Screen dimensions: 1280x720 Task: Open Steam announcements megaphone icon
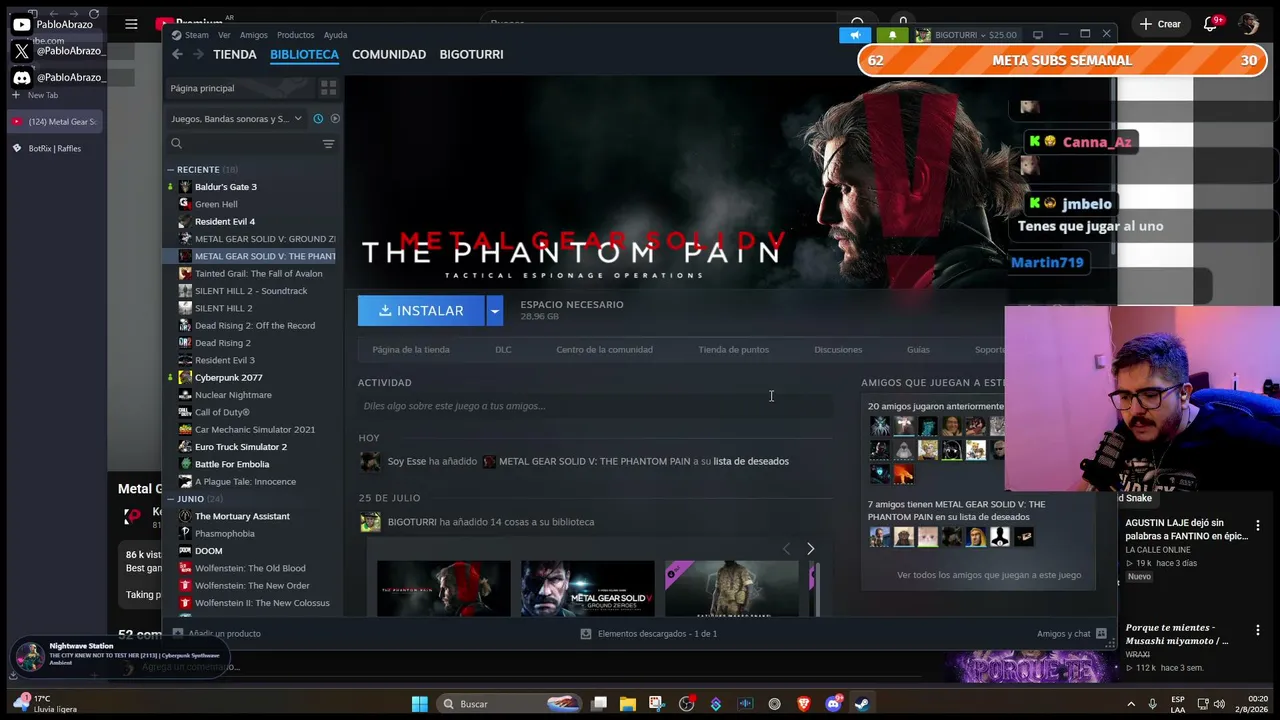point(855,35)
